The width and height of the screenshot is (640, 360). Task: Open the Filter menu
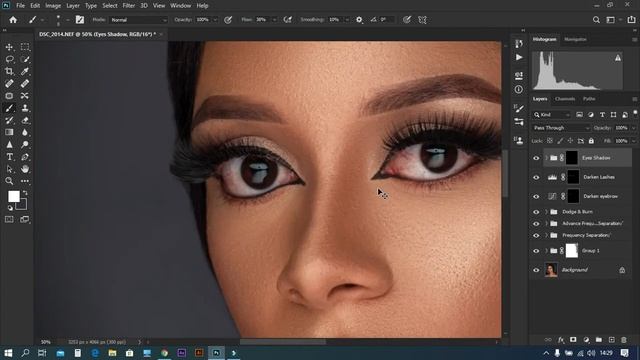[x=129, y=6]
